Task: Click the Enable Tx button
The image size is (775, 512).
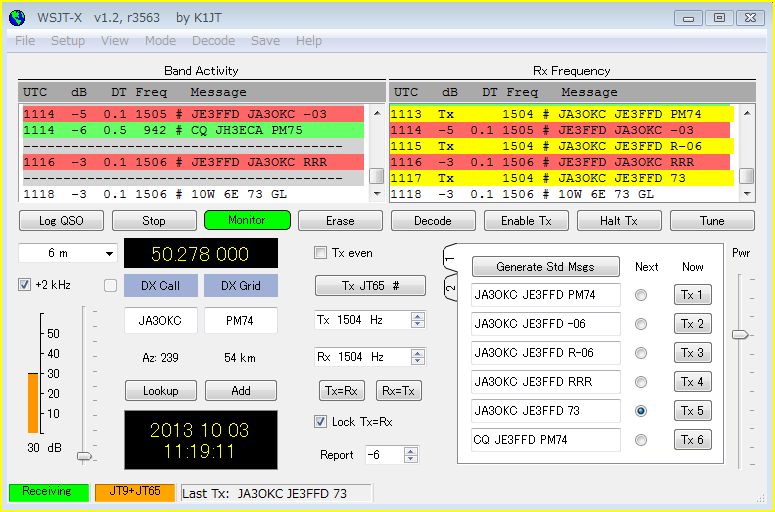Action: pos(525,221)
